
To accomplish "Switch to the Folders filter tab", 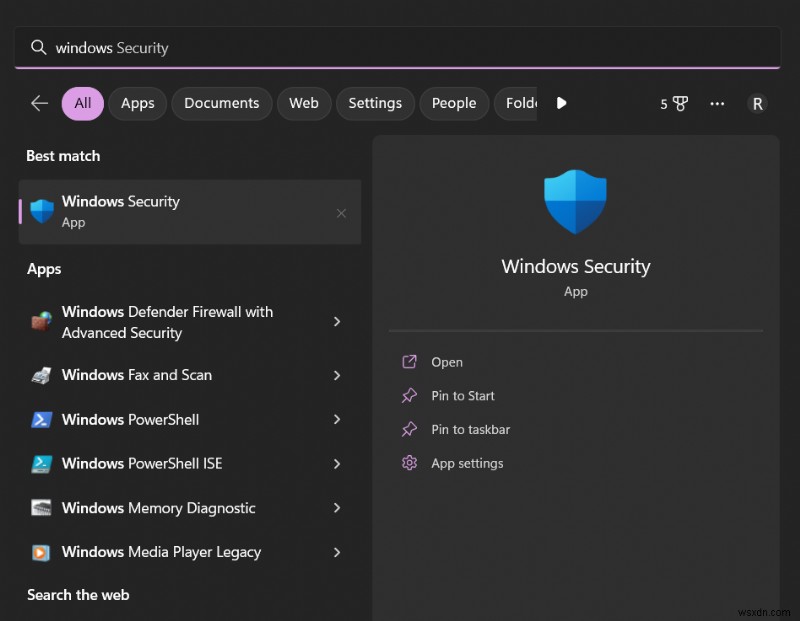I will click(x=516, y=104).
